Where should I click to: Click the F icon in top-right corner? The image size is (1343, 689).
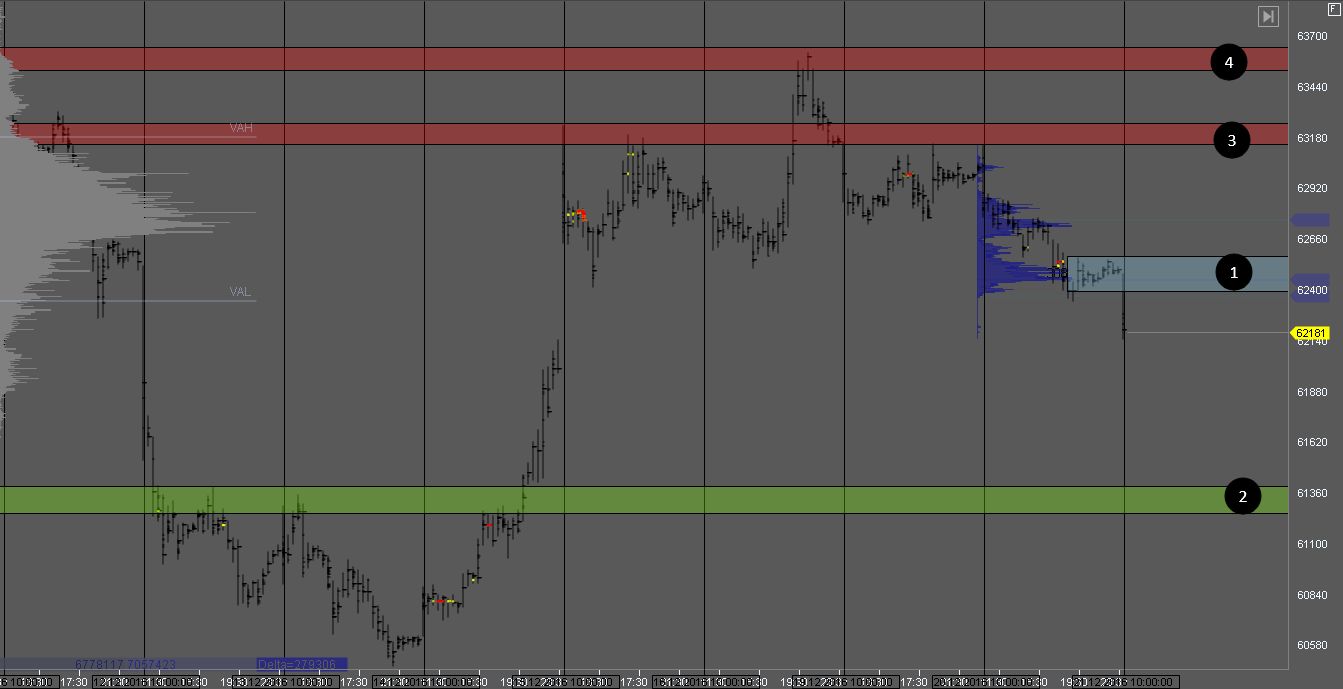pyautogui.click(x=1333, y=8)
